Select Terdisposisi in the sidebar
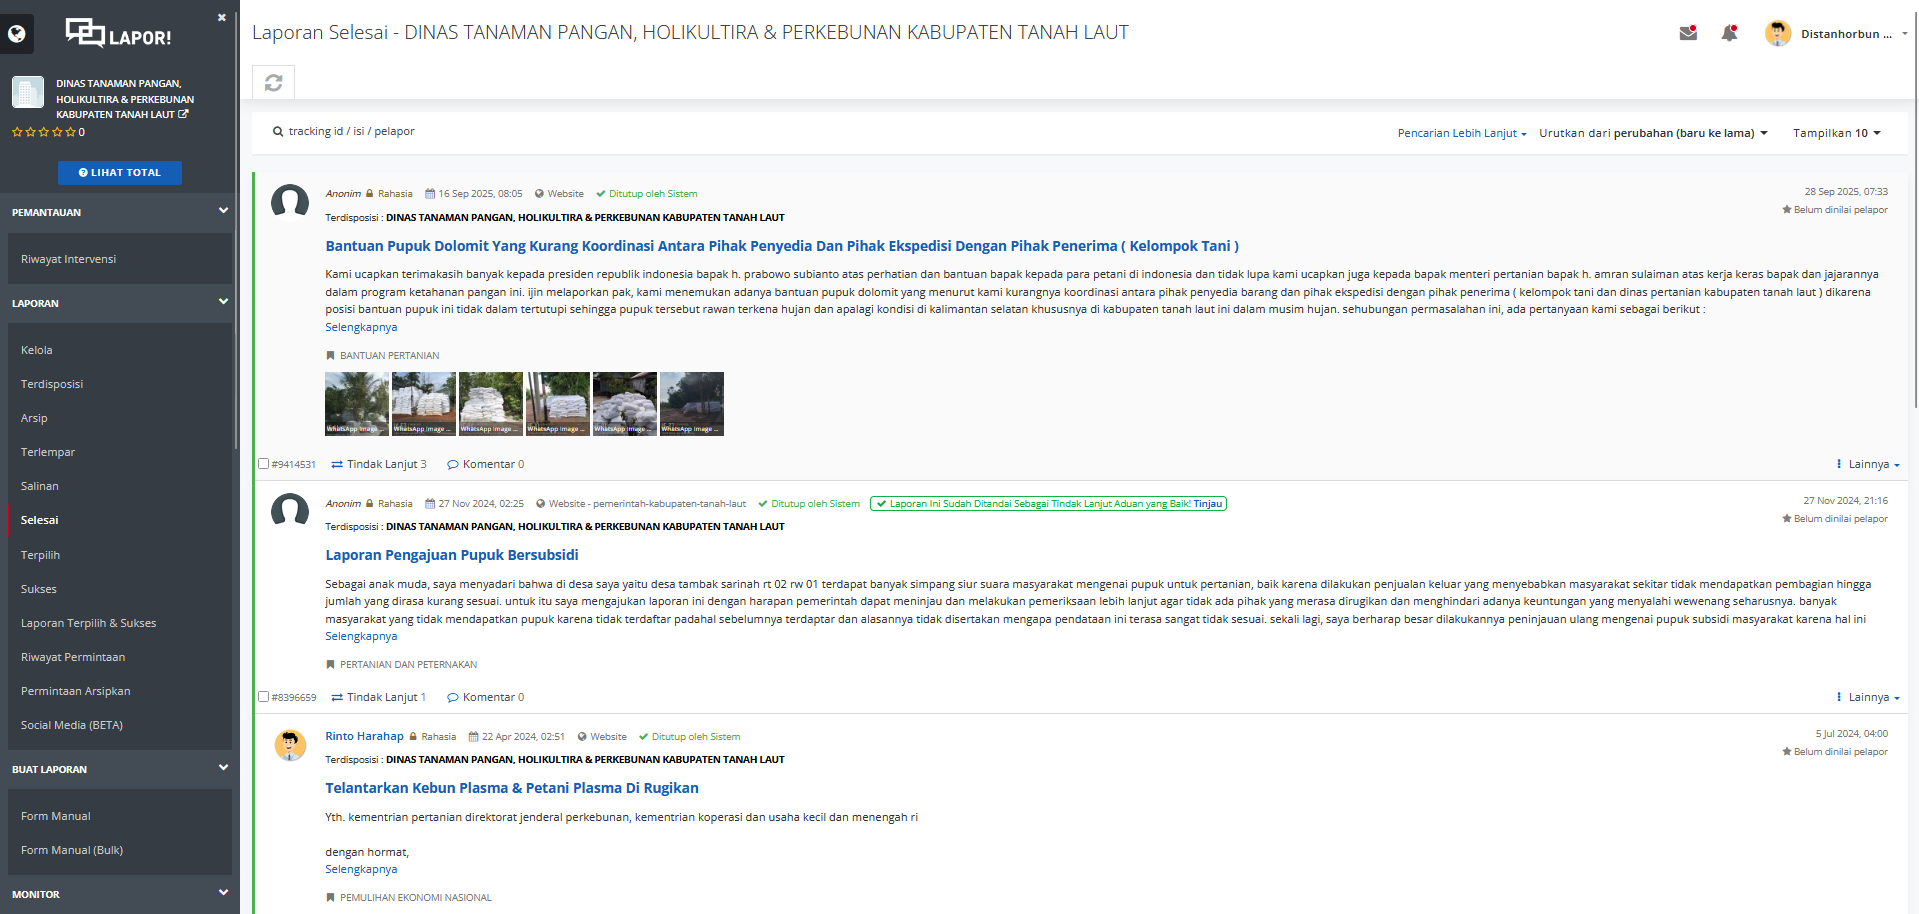Screen dimensions: 1919x914 click(x=52, y=384)
